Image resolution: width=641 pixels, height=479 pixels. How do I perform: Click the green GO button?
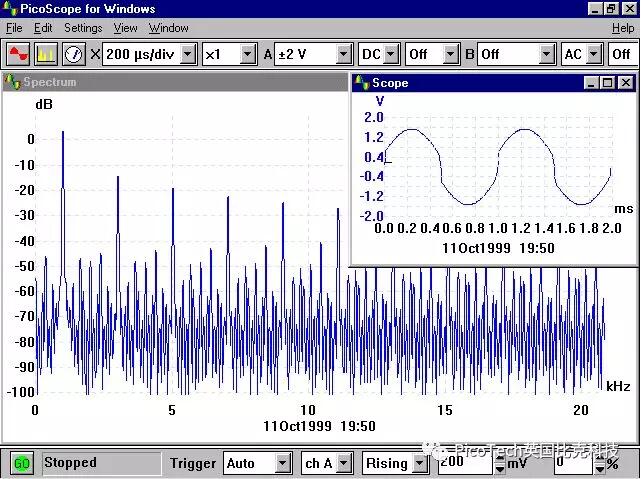tap(21, 463)
